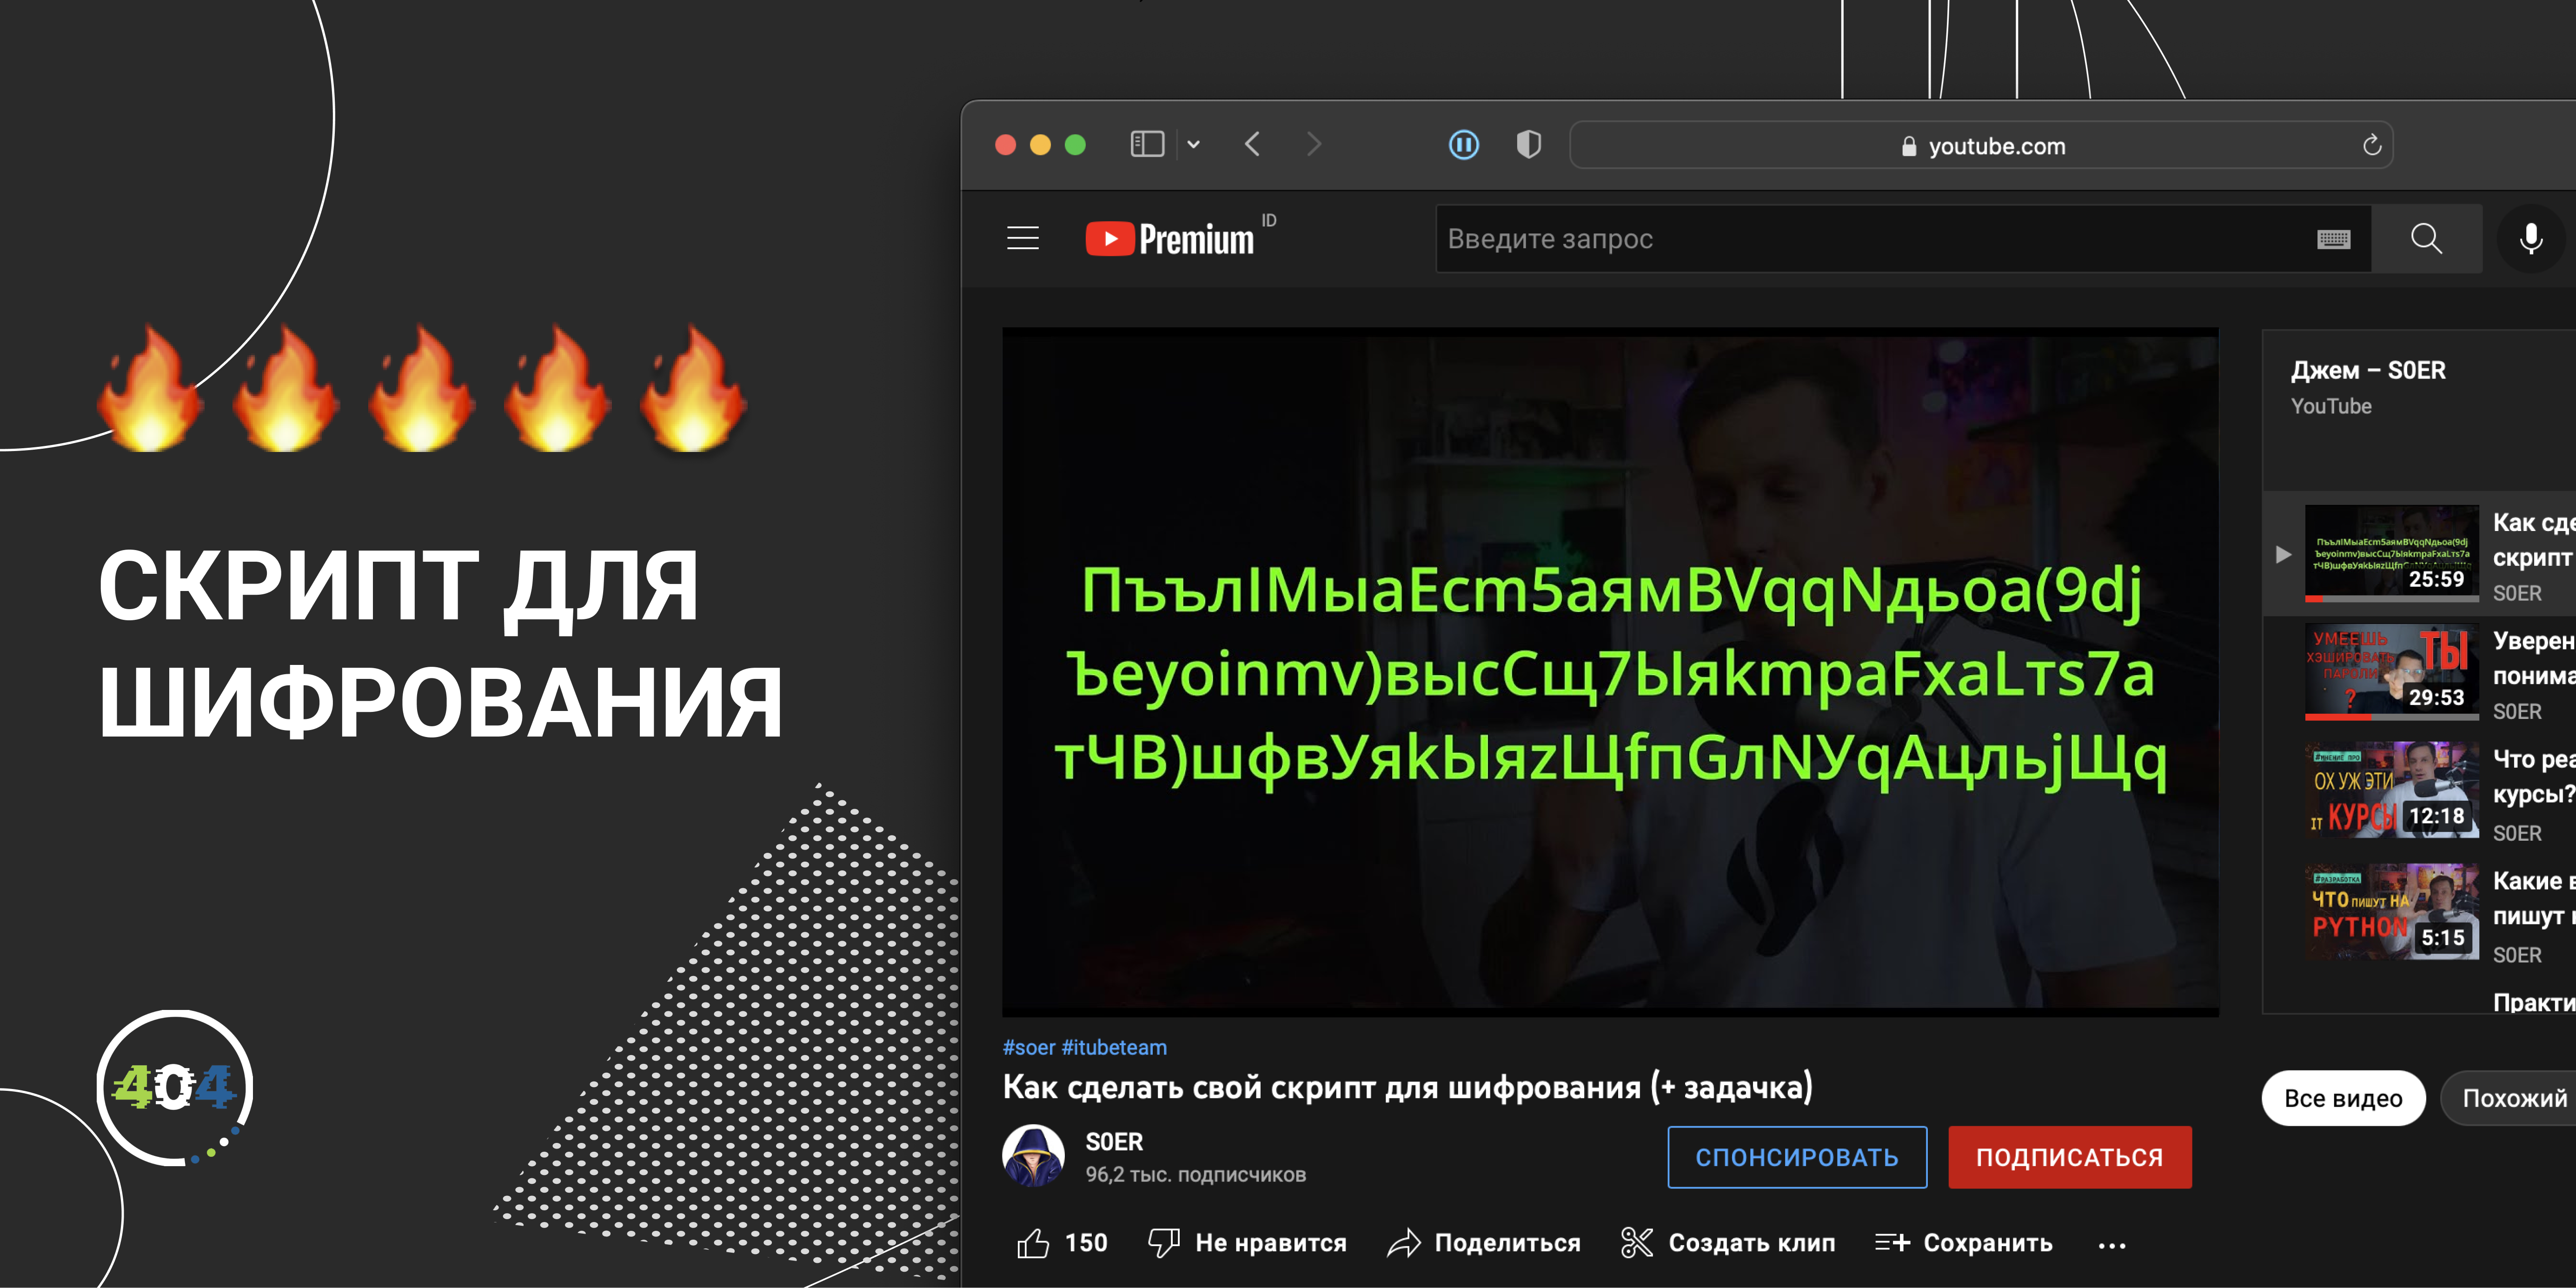Like the video with thumbs up
Viewport: 2576px width, 1288px height.
coord(1062,1243)
